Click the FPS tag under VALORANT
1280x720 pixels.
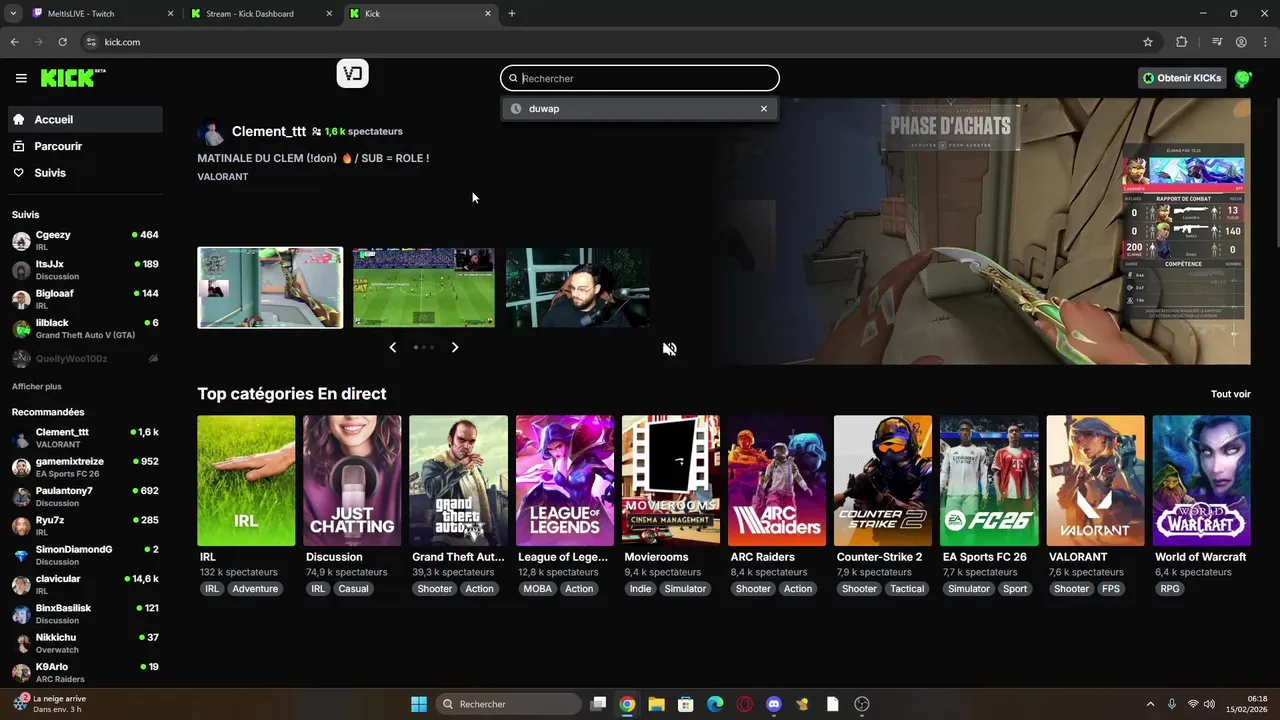[x=1111, y=589]
